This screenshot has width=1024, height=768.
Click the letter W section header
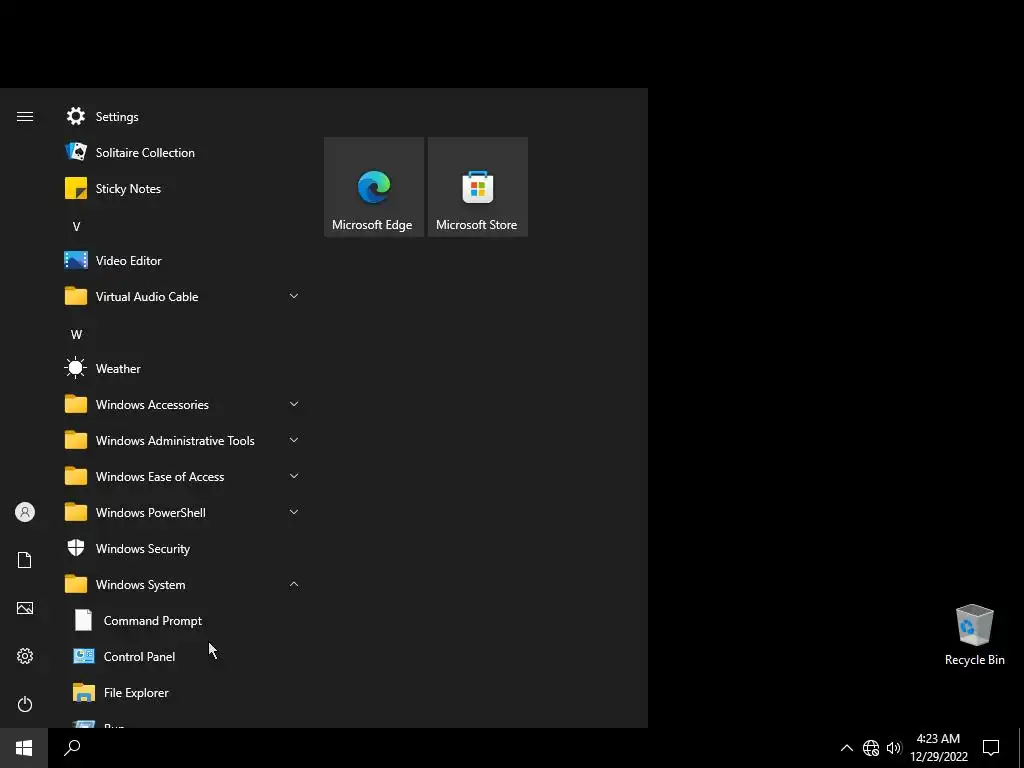76,334
